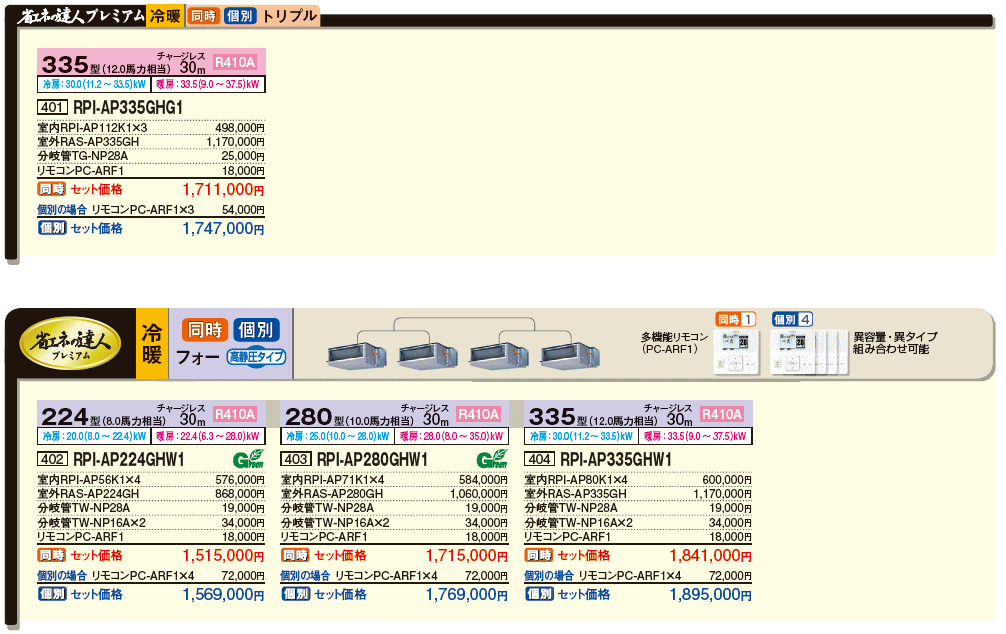This screenshot has width=1006, height=634.
Task: Click the 個別 4 remote count badge
Action: pos(792,319)
